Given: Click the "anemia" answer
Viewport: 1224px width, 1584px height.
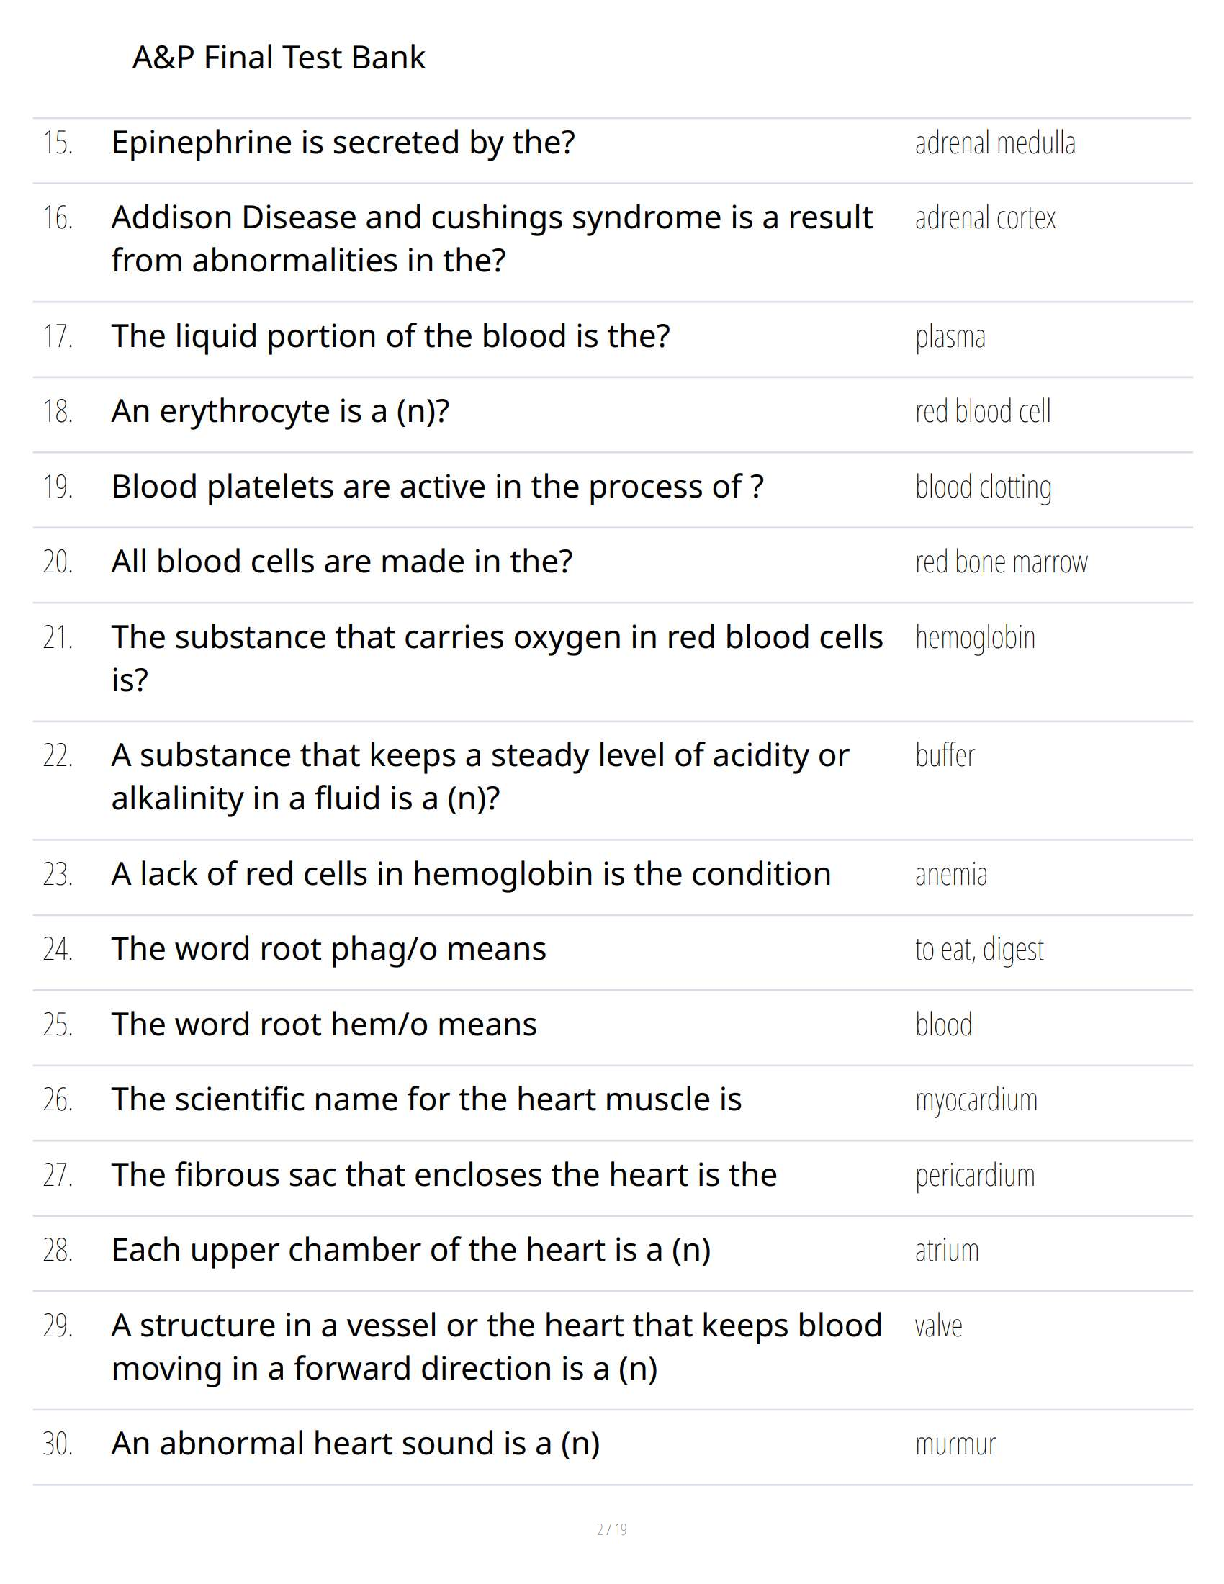Looking at the screenshot, I should [x=951, y=875].
